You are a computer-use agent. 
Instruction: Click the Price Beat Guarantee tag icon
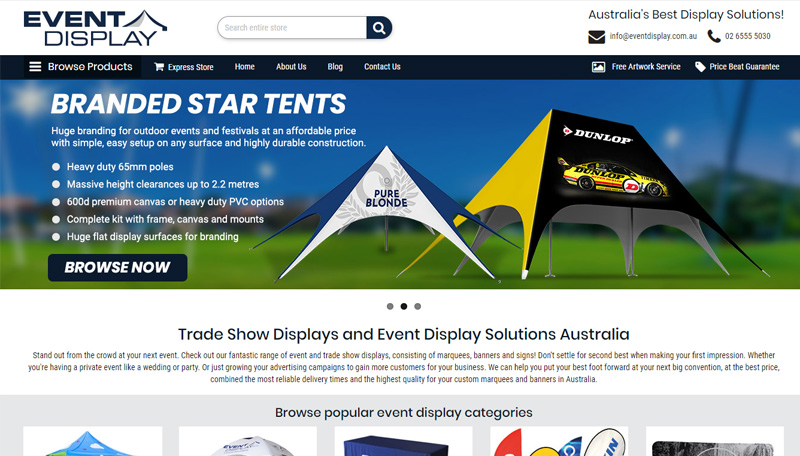[700, 67]
